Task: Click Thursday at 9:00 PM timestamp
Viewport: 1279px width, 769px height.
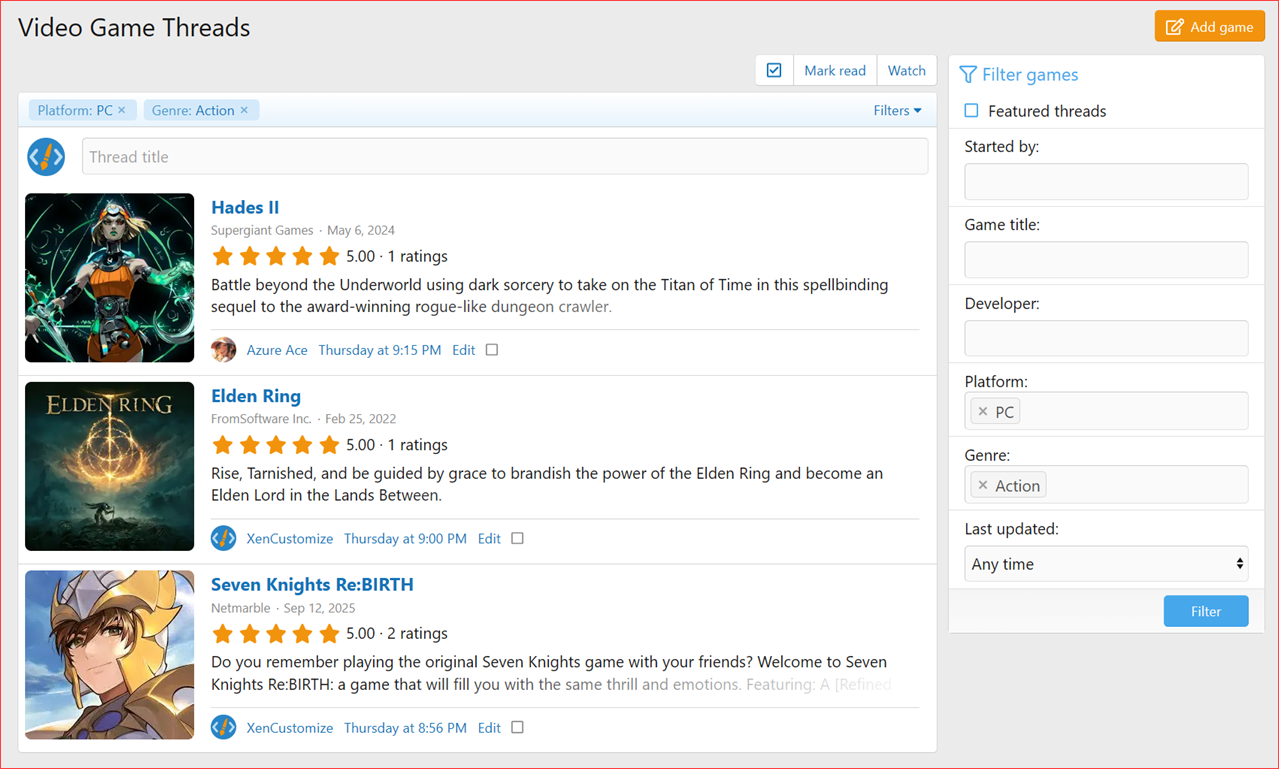Action: (405, 539)
